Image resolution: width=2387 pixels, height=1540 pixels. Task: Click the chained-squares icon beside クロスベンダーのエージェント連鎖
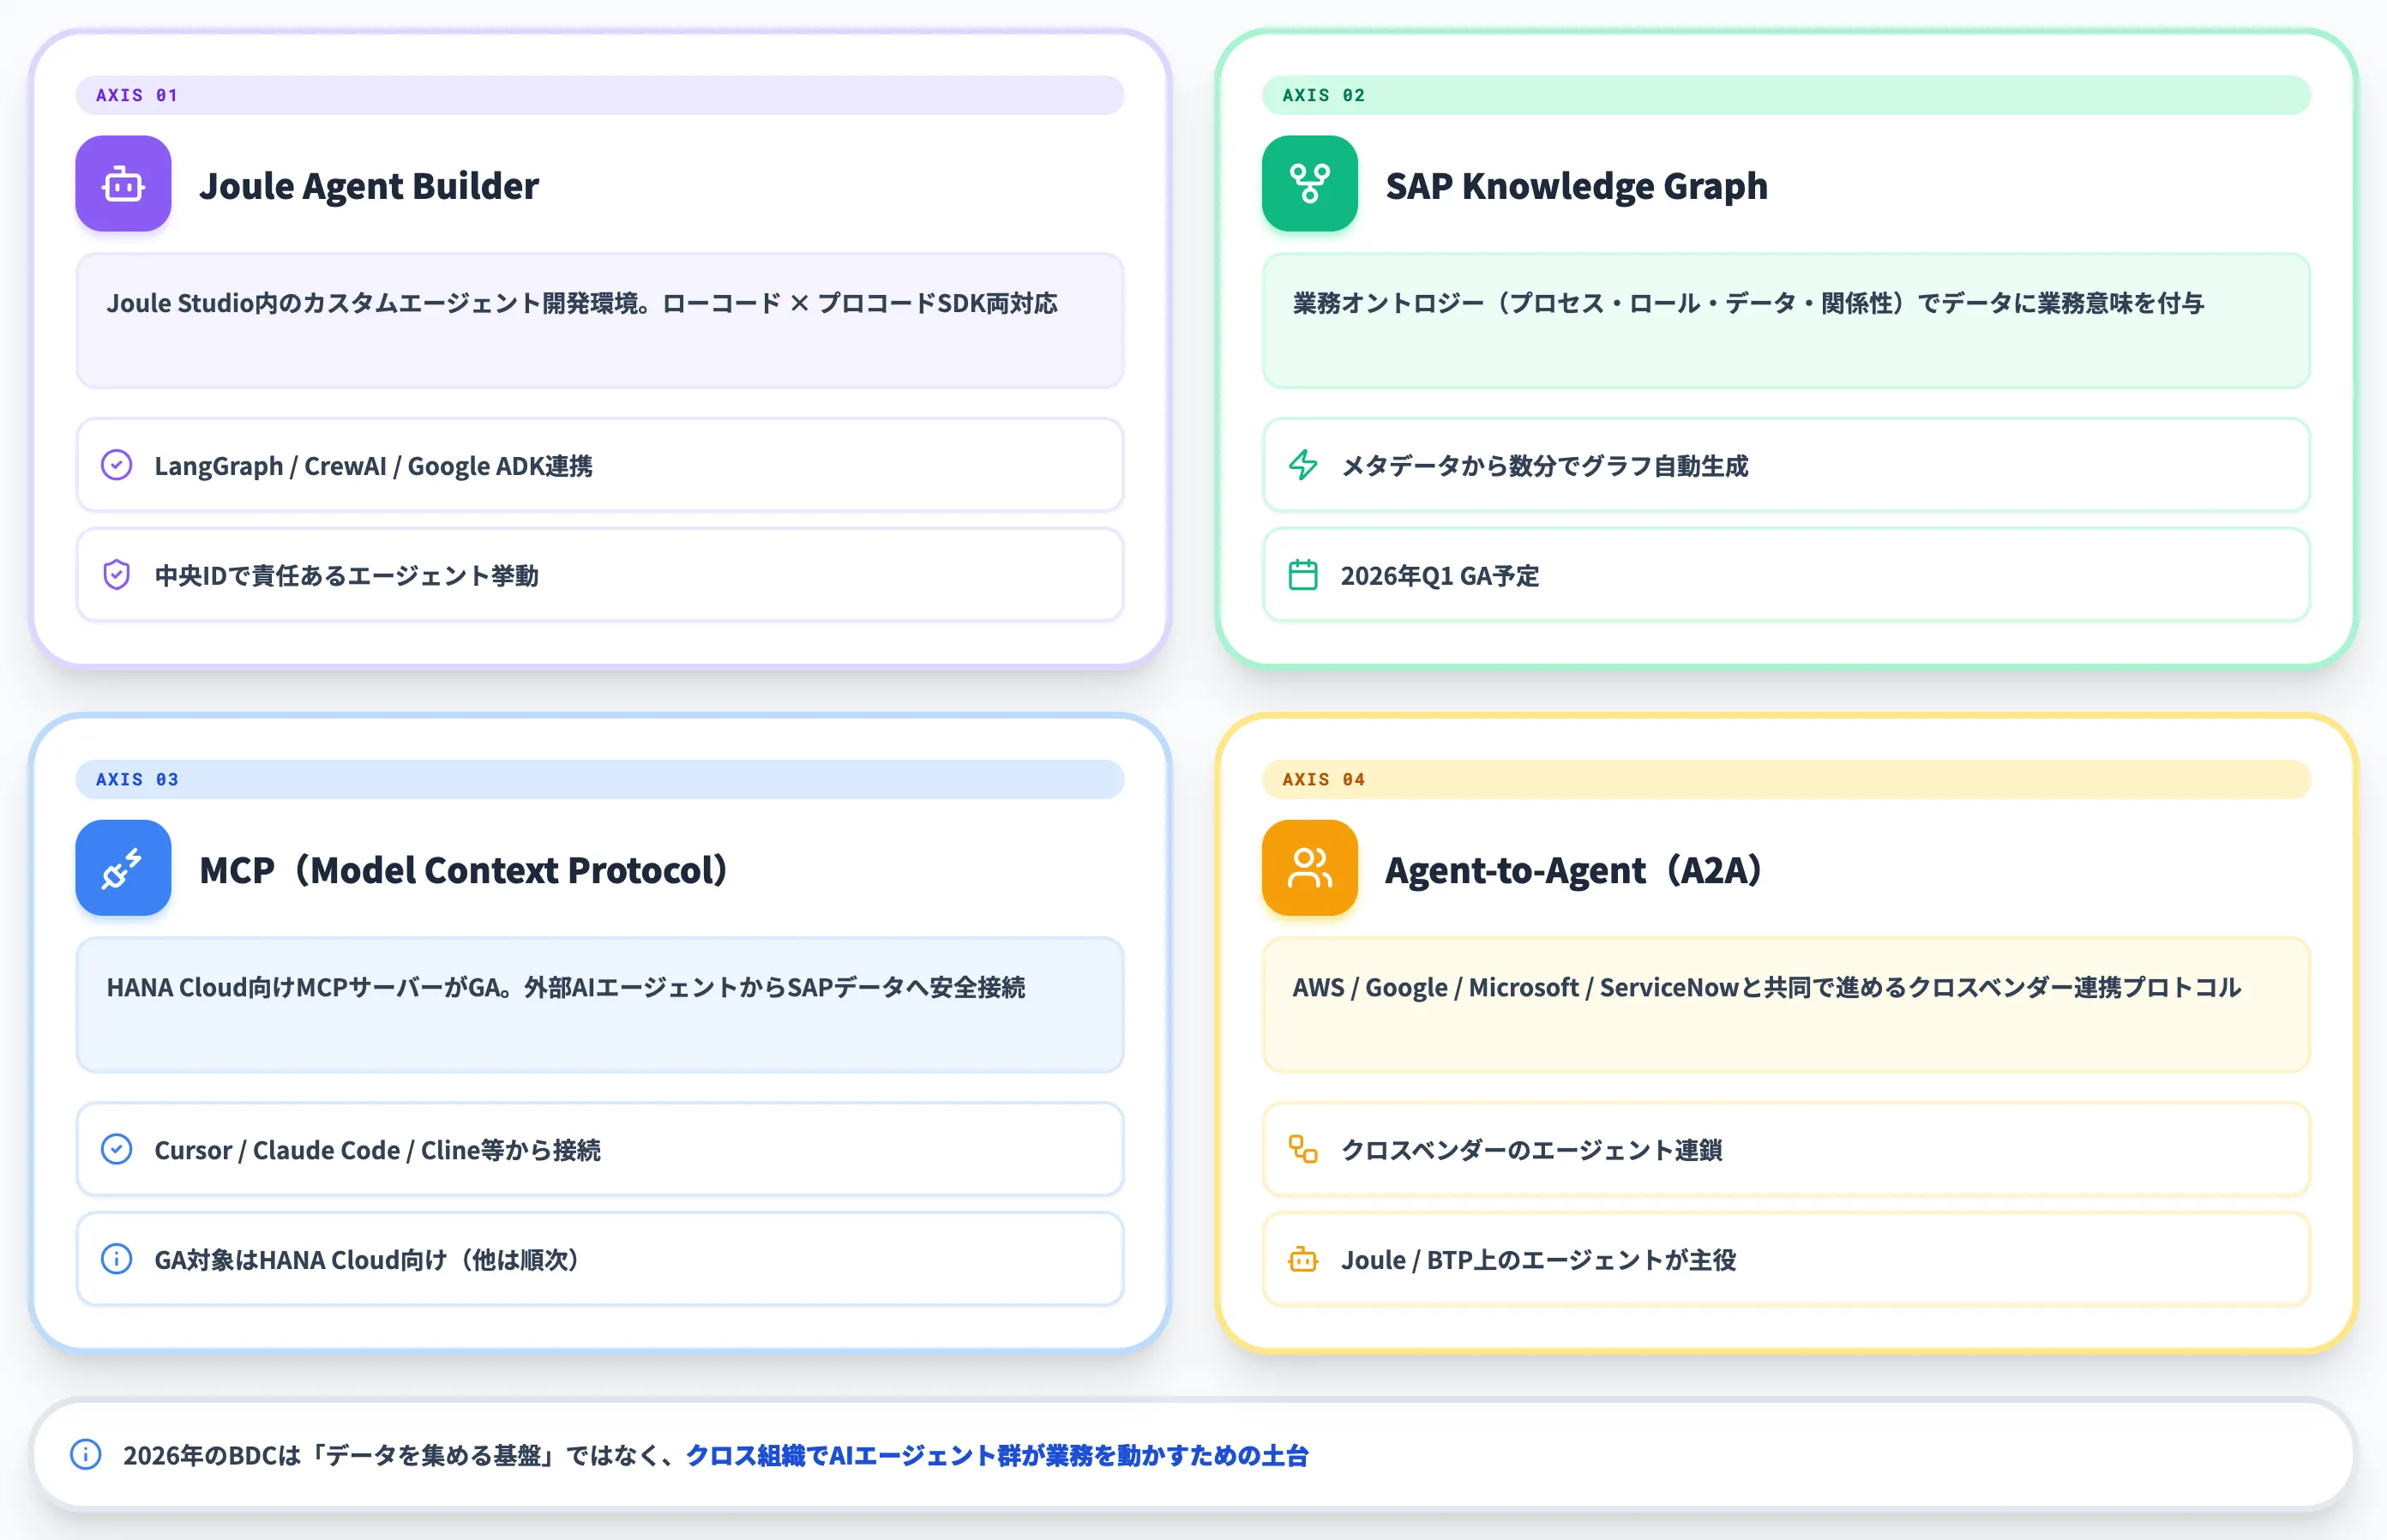coord(1303,1149)
